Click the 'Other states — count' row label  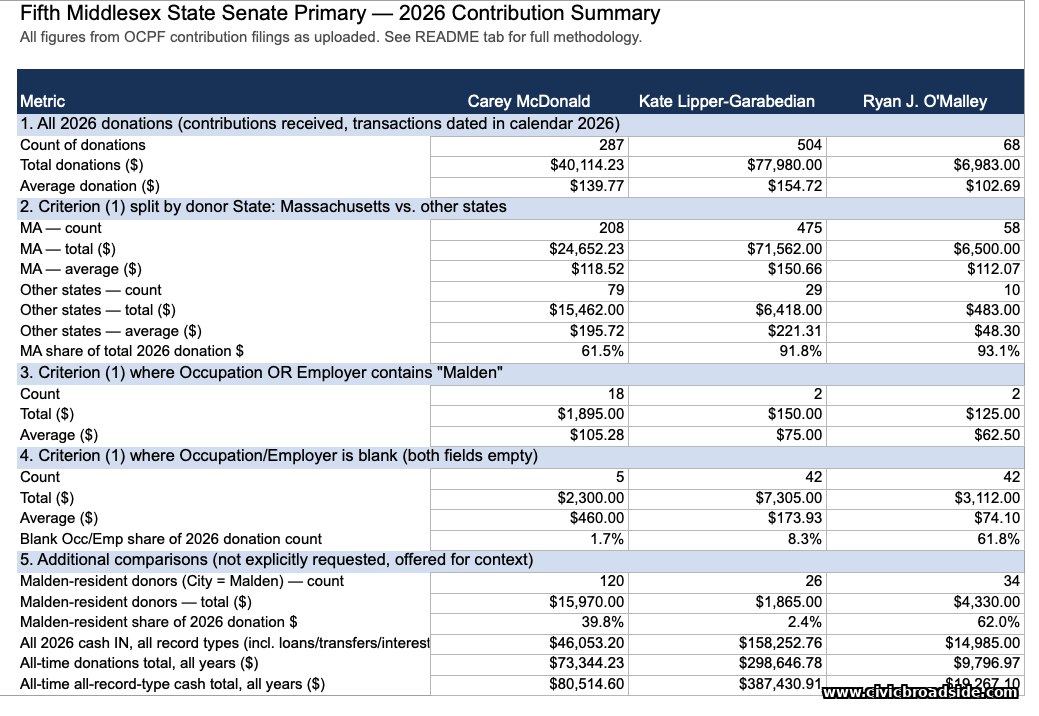tap(91, 290)
